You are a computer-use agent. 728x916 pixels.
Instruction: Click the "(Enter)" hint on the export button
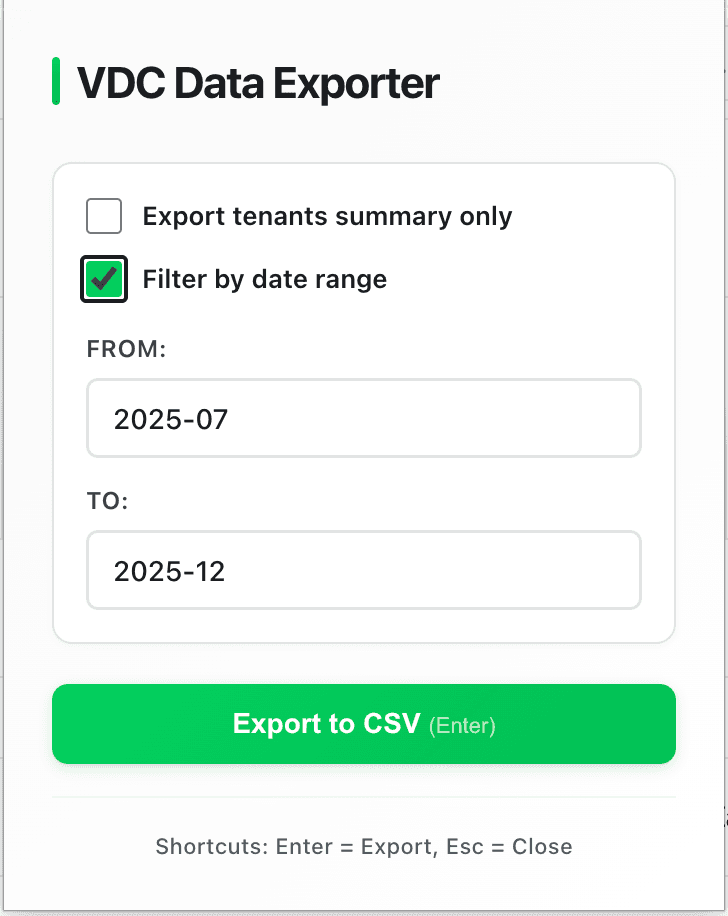click(462, 725)
